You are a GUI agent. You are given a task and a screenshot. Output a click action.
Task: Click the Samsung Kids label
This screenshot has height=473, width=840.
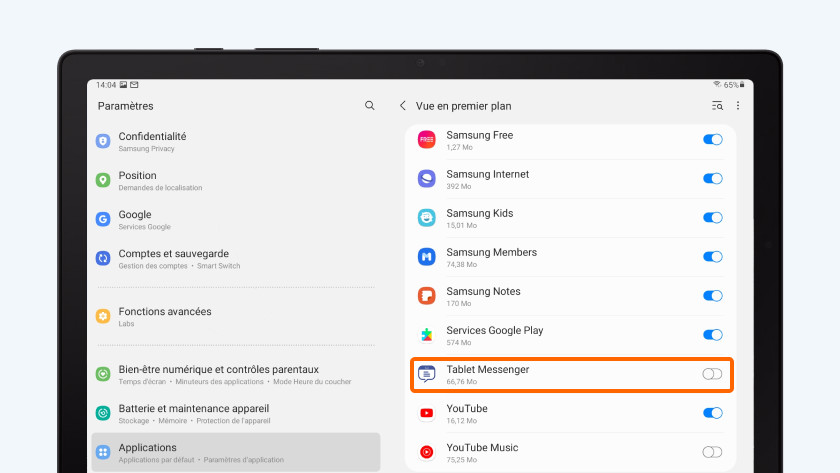pyautogui.click(x=479, y=213)
